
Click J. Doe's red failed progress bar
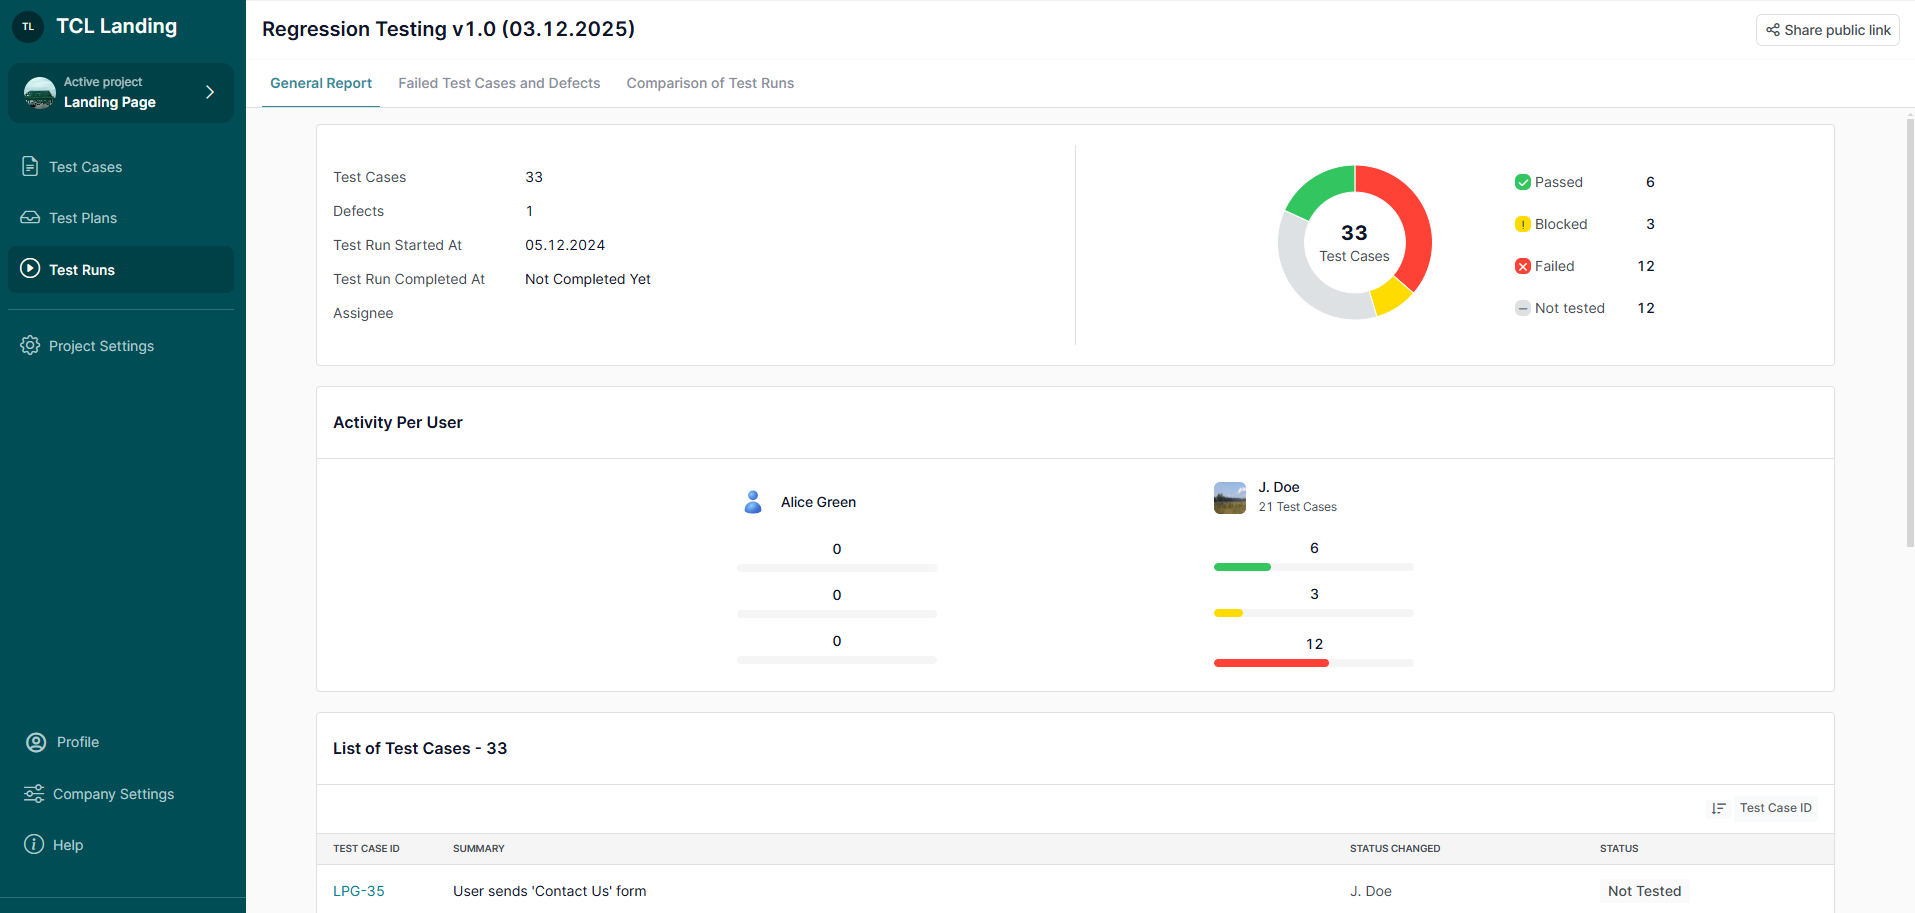1271,663
